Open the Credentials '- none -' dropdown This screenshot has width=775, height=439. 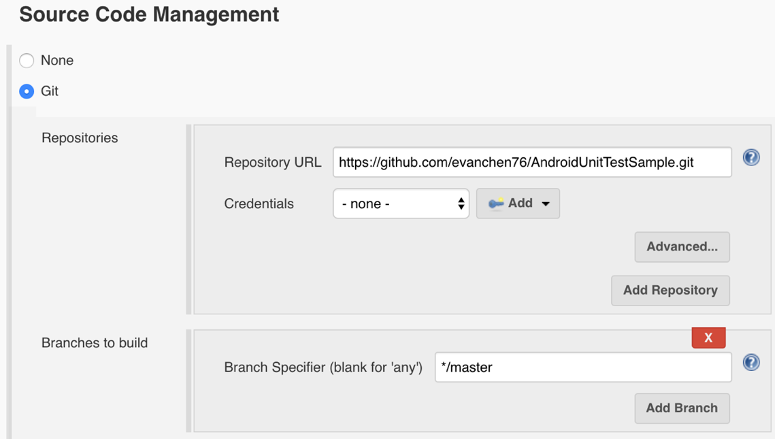pos(400,203)
